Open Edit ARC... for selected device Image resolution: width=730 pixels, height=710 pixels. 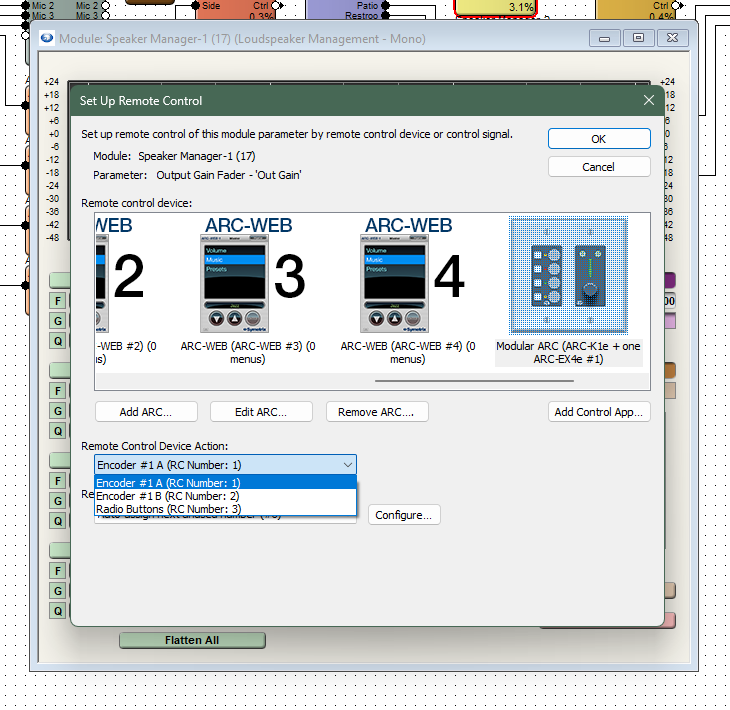point(261,412)
